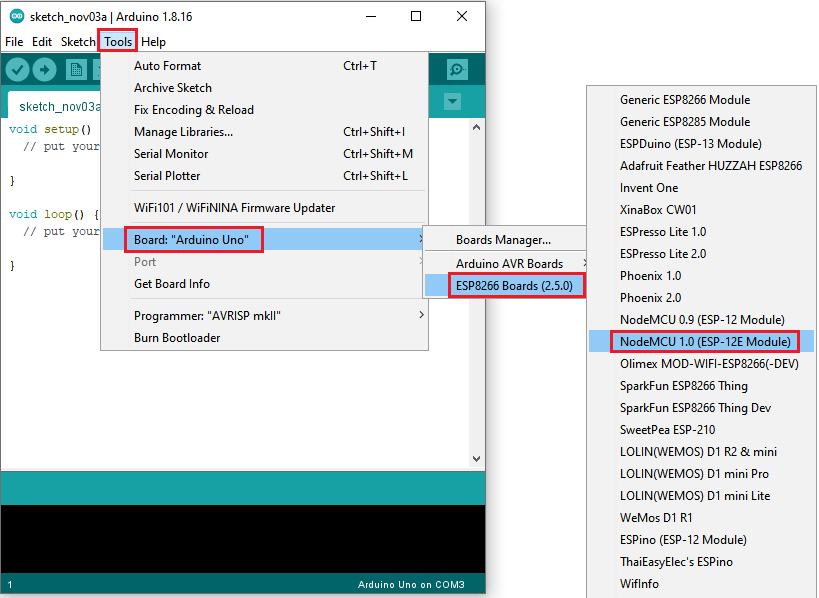Click "Arduino Uno on COM3" status text
819x598 pixels.
(411, 584)
